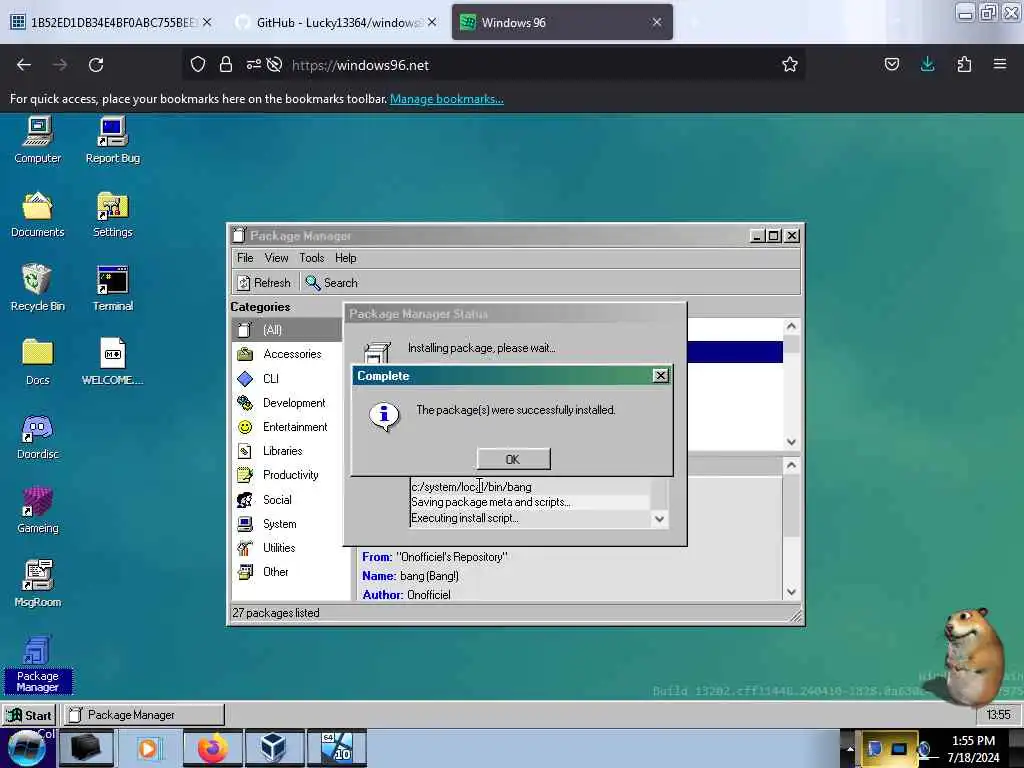Select the (All) category

pyautogui.click(x=287, y=330)
